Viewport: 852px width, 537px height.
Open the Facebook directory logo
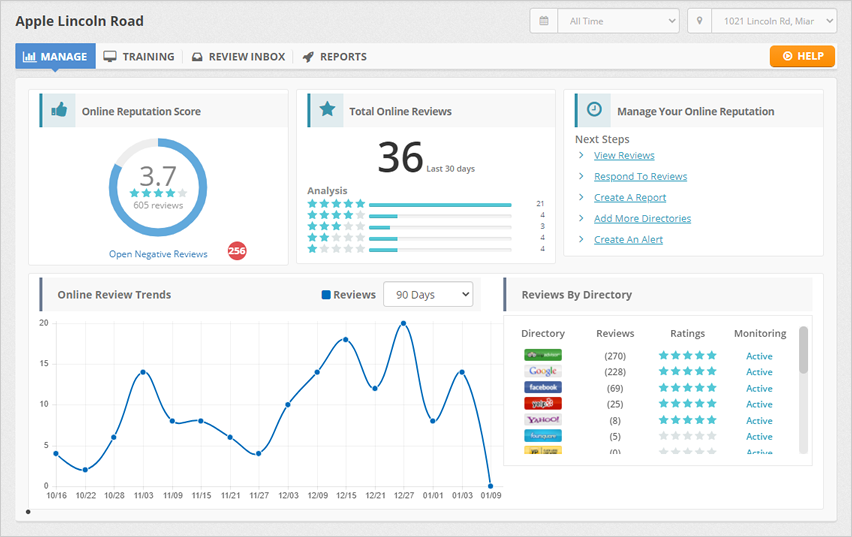point(543,387)
